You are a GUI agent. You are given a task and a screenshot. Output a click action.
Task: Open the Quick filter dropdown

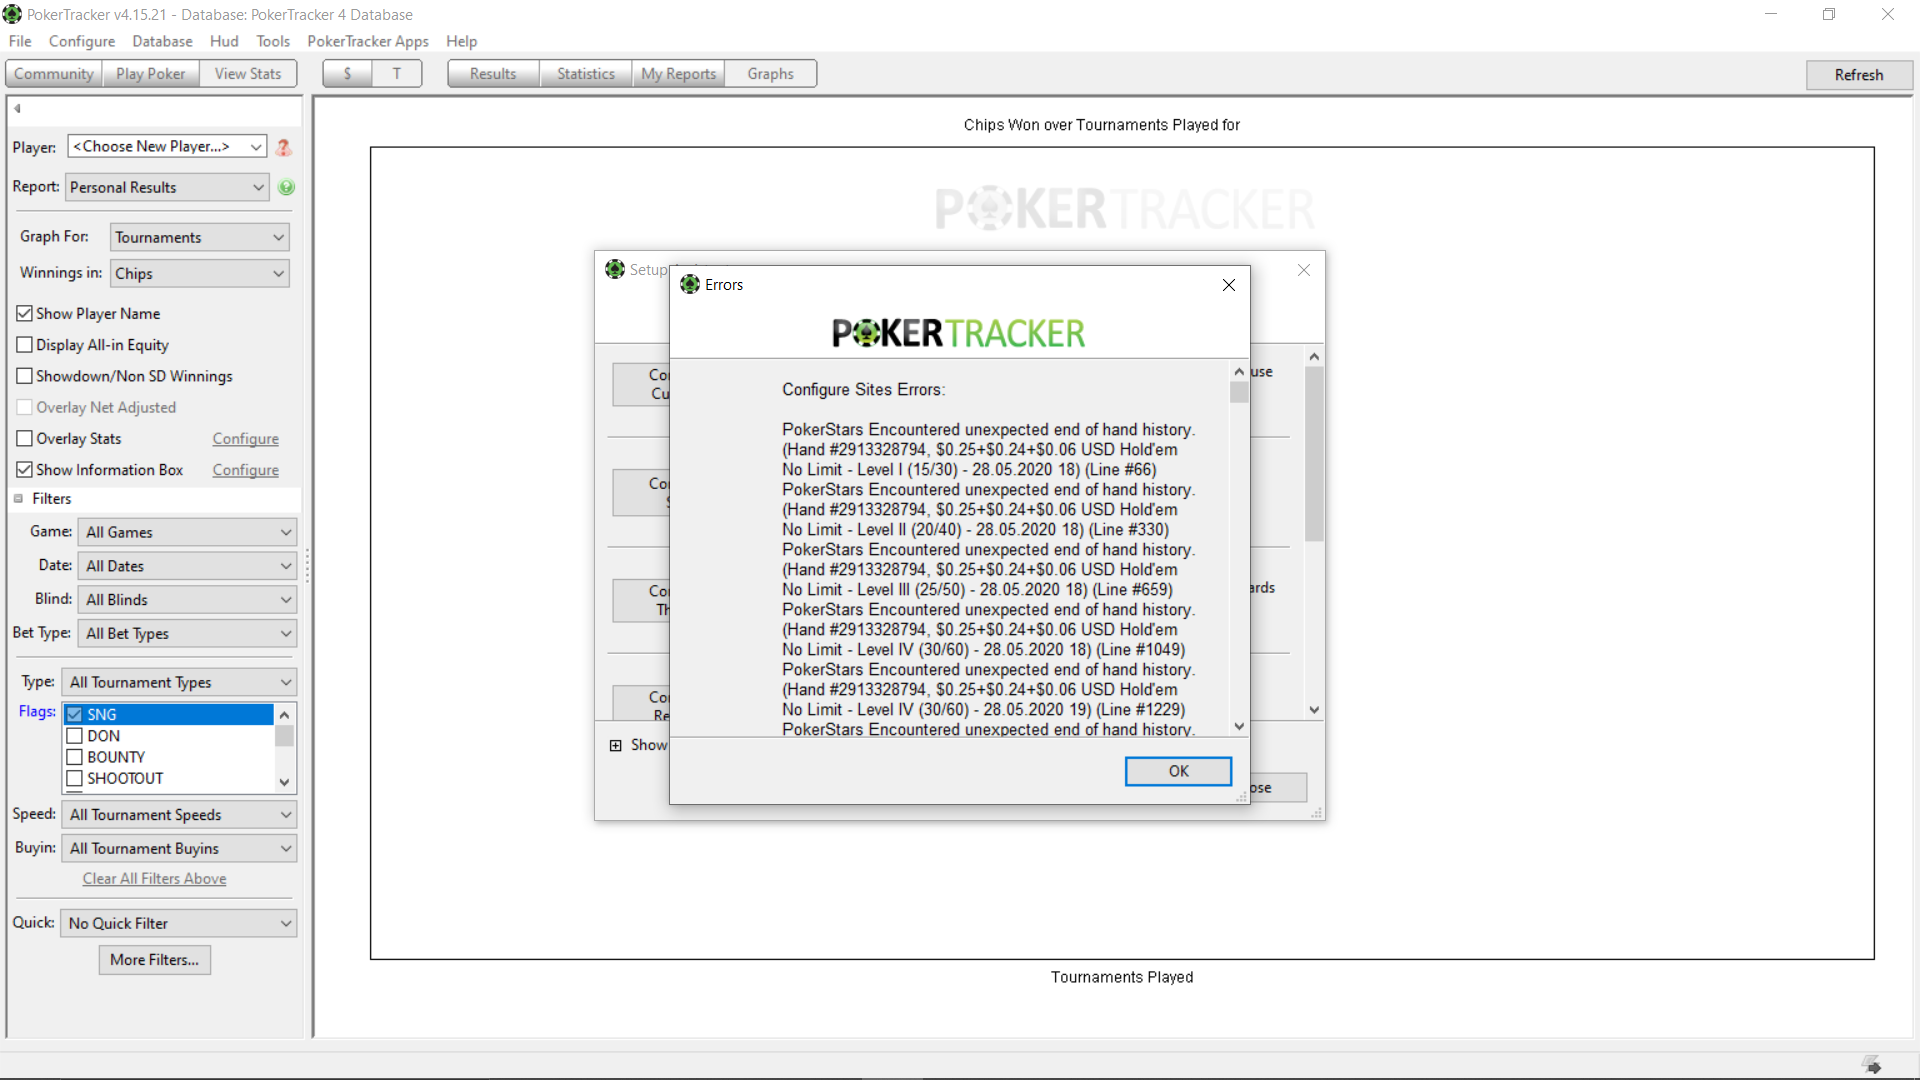pos(179,924)
